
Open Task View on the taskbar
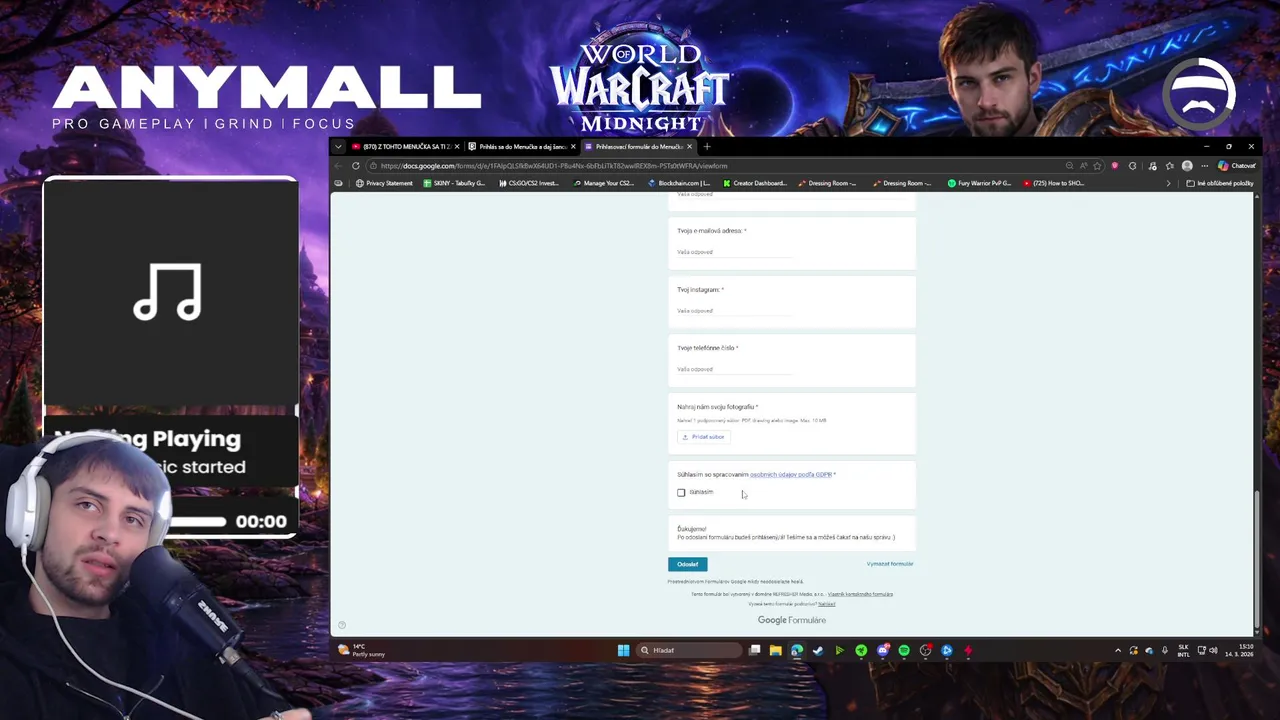[755, 650]
